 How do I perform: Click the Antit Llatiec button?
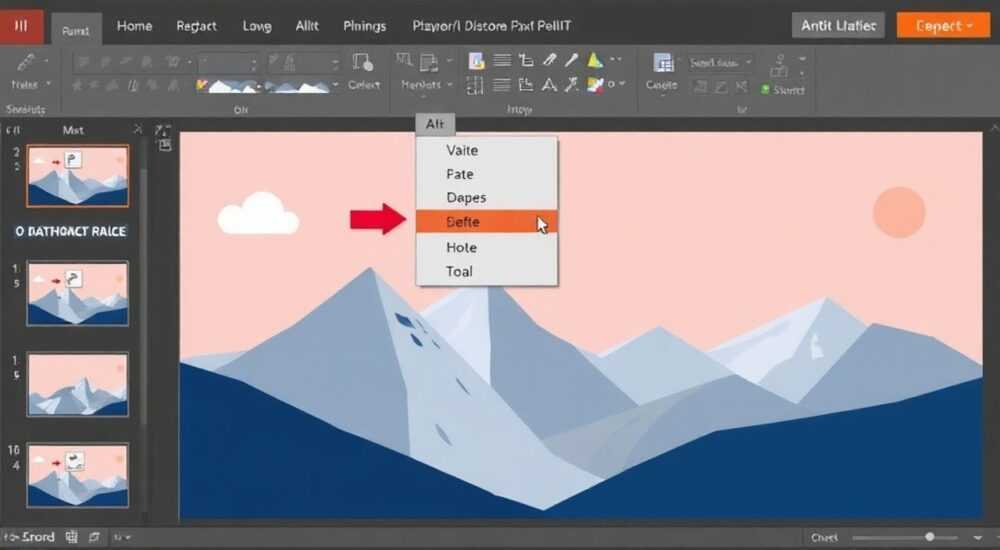[x=838, y=26]
